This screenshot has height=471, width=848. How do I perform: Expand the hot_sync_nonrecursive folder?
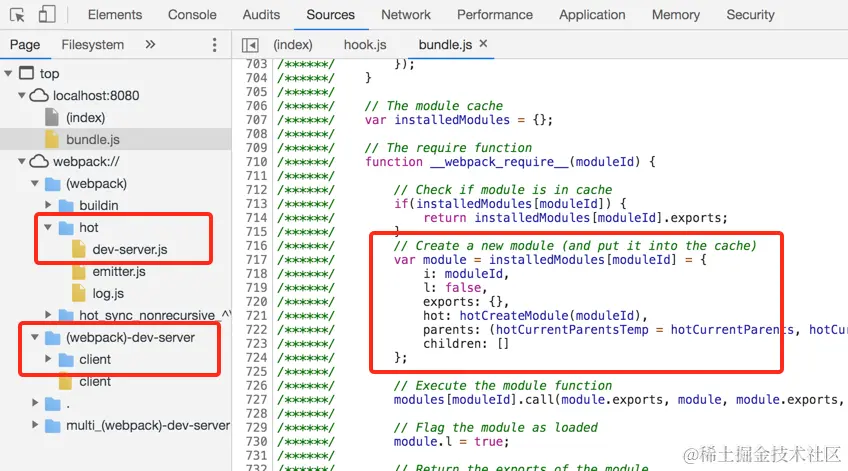48,315
